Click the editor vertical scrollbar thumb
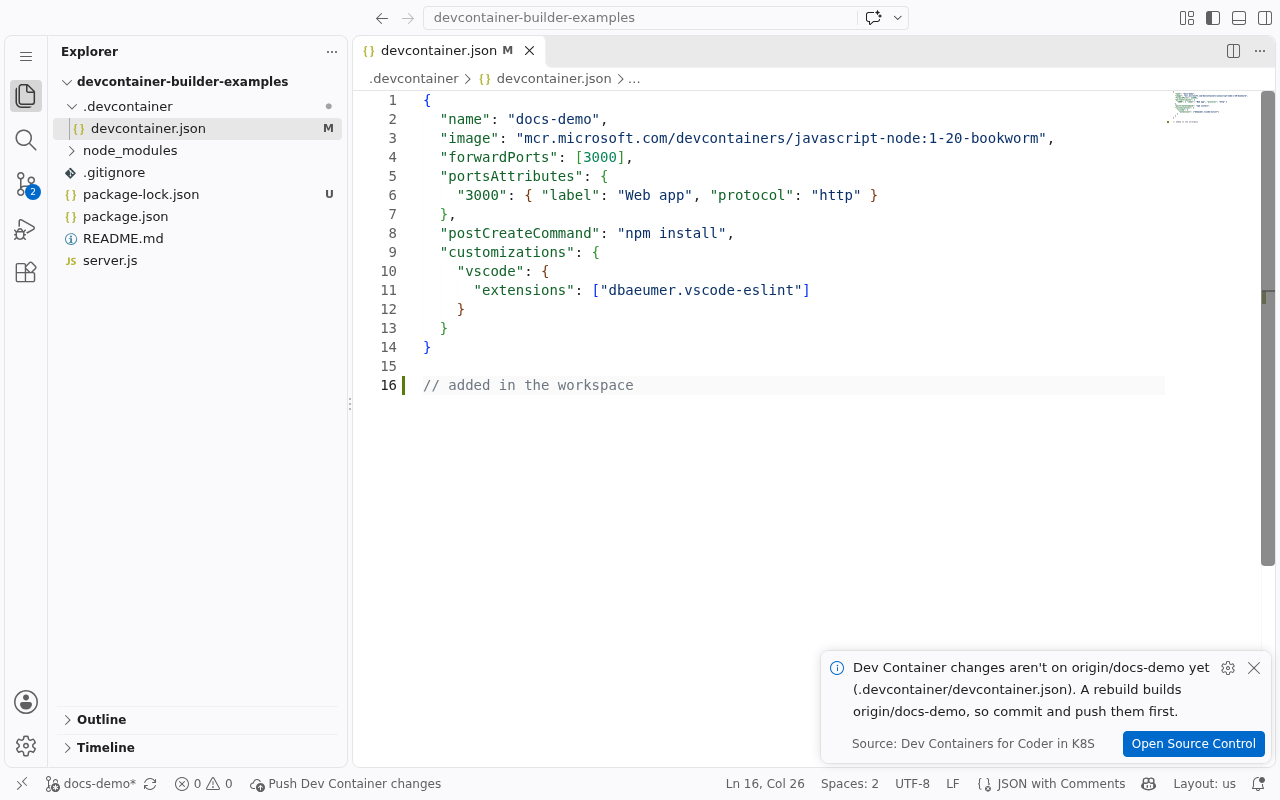 1268,328
